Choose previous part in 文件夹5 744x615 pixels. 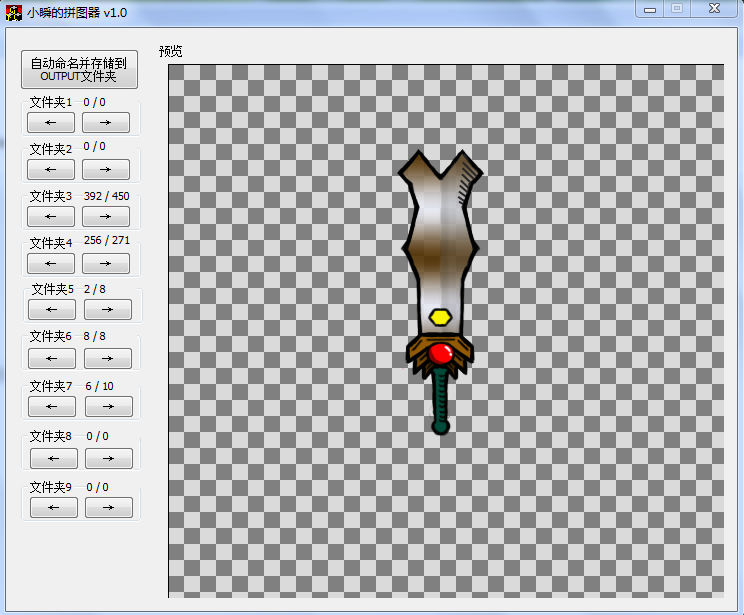(52, 309)
